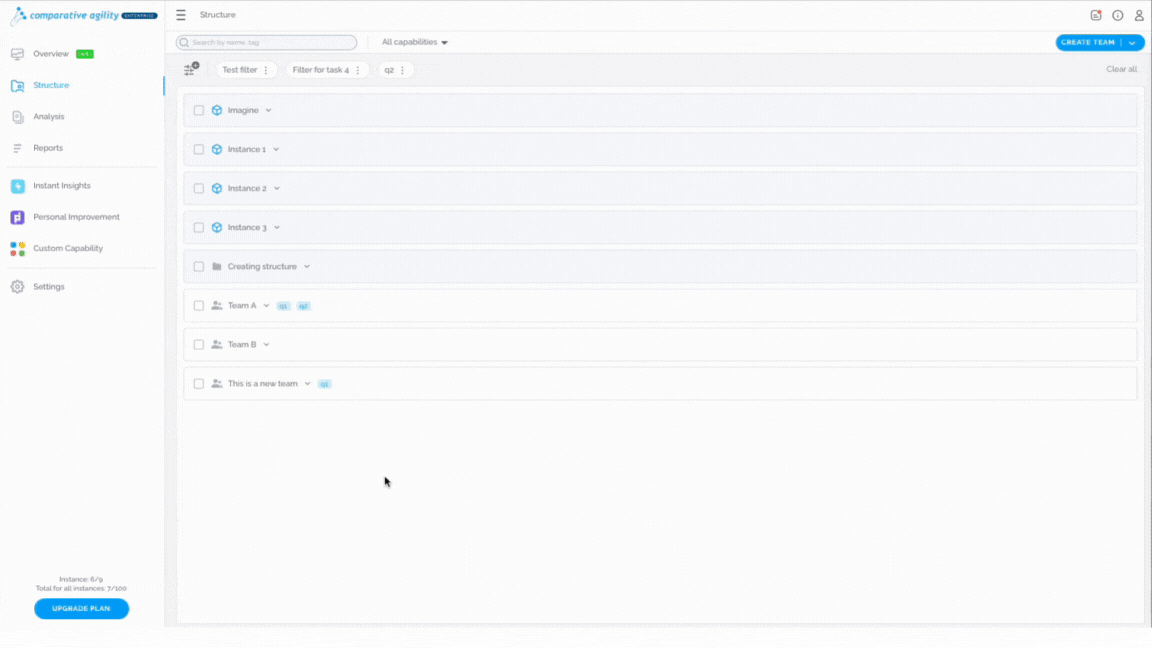This screenshot has height=648, width=1152.
Task: Check This is a new team checkbox
Action: click(x=198, y=383)
